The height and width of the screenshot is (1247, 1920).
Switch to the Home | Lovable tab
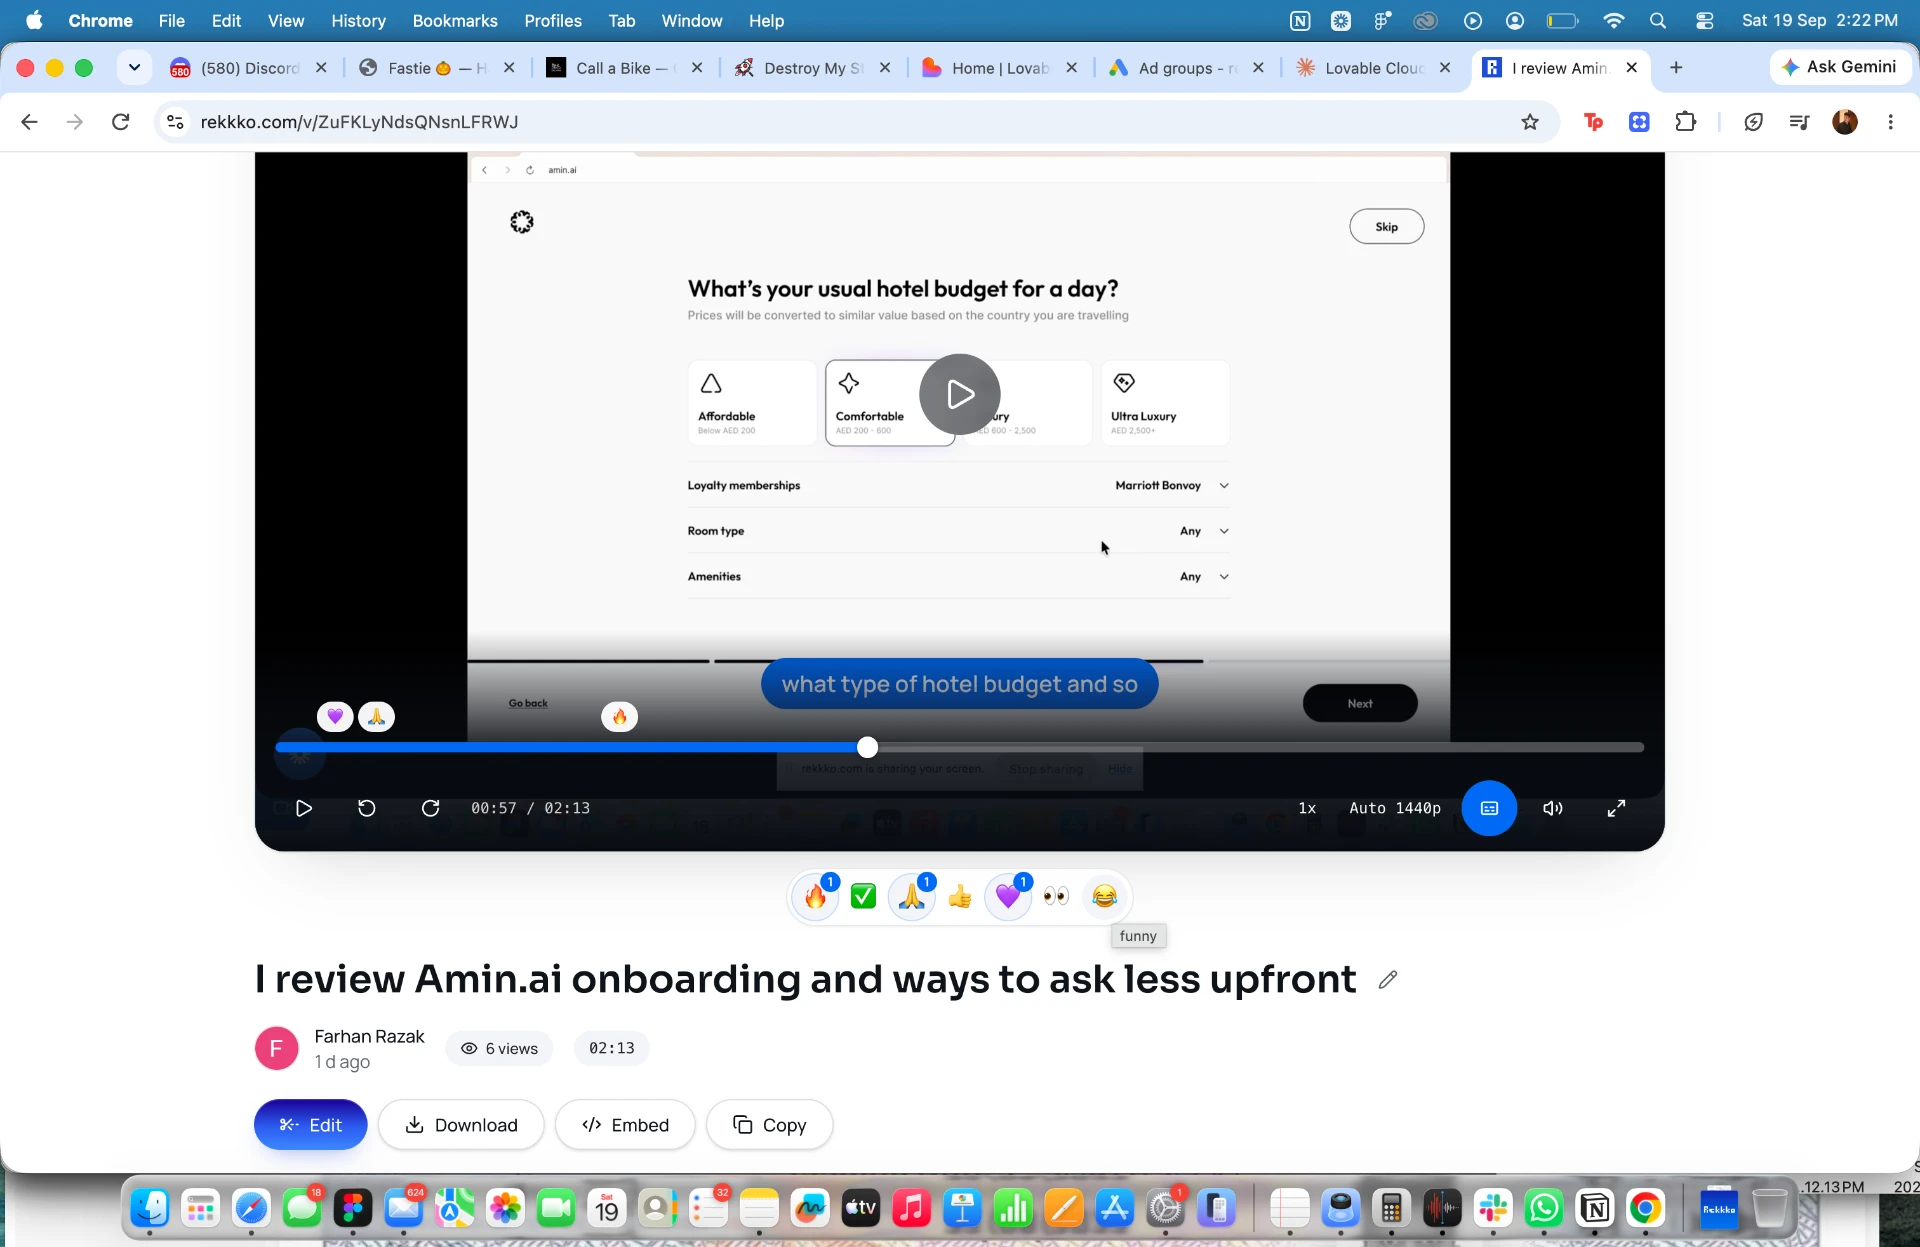pos(1000,68)
